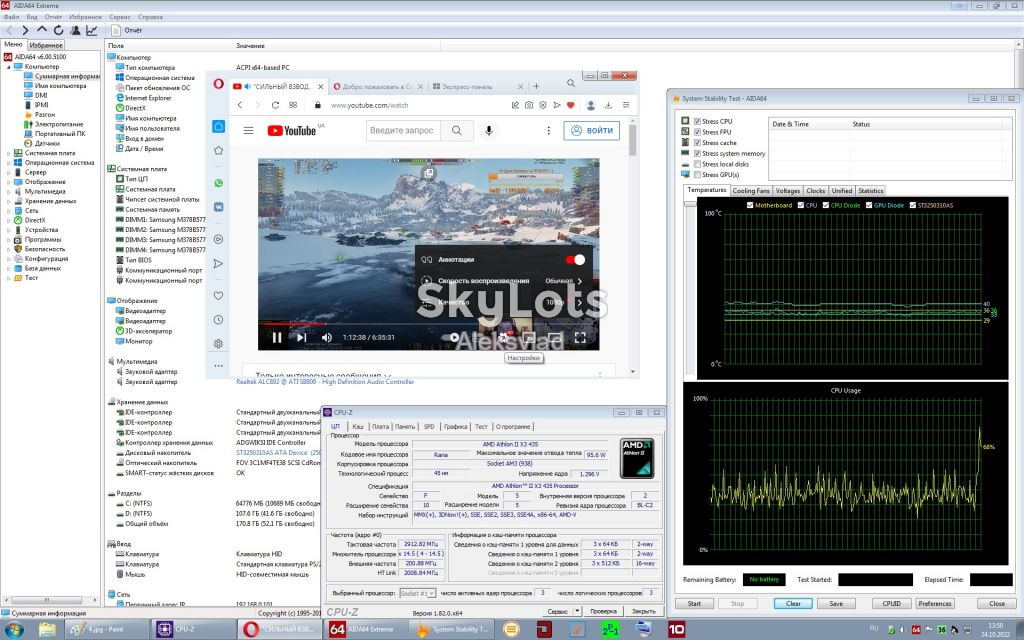The image size is (1024, 640).
Task: Skip to the next YouTube video
Action: tap(301, 338)
